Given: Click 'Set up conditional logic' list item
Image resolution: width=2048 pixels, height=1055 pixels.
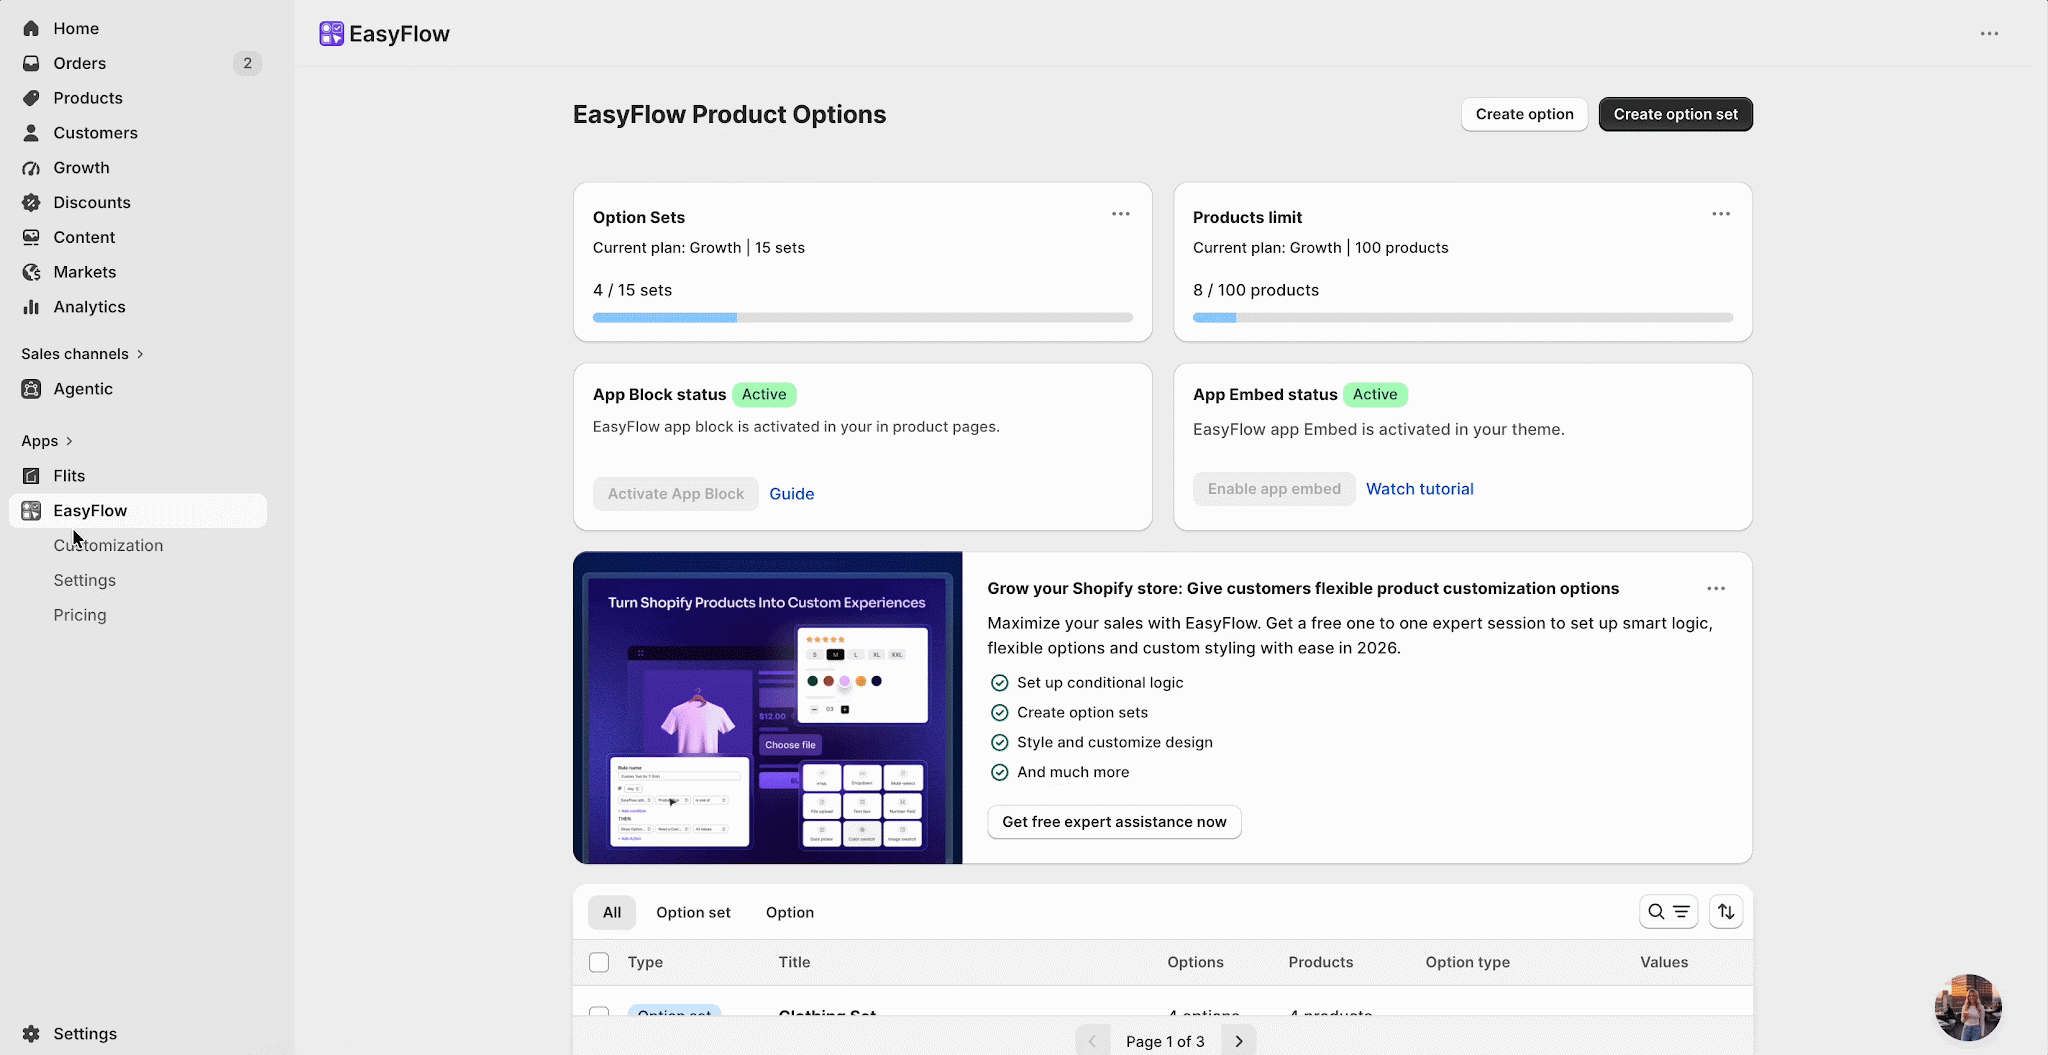Looking at the screenshot, I should click(1100, 683).
